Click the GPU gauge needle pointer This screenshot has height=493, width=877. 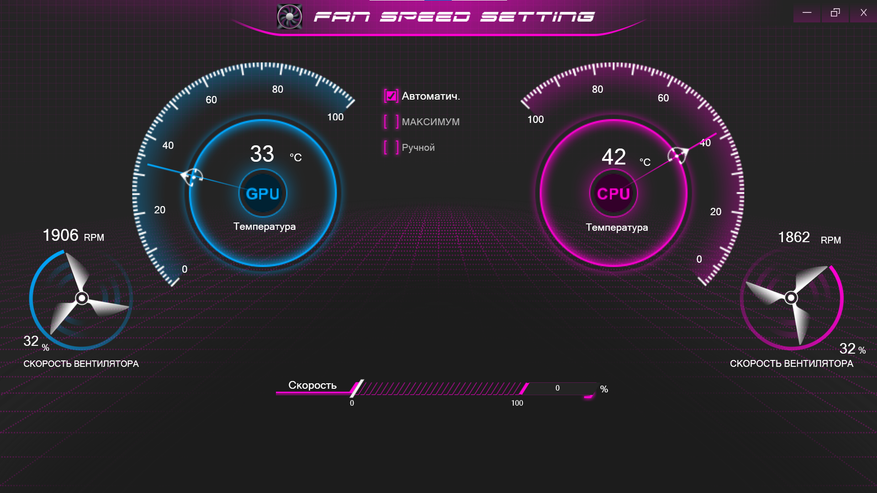[191, 177]
